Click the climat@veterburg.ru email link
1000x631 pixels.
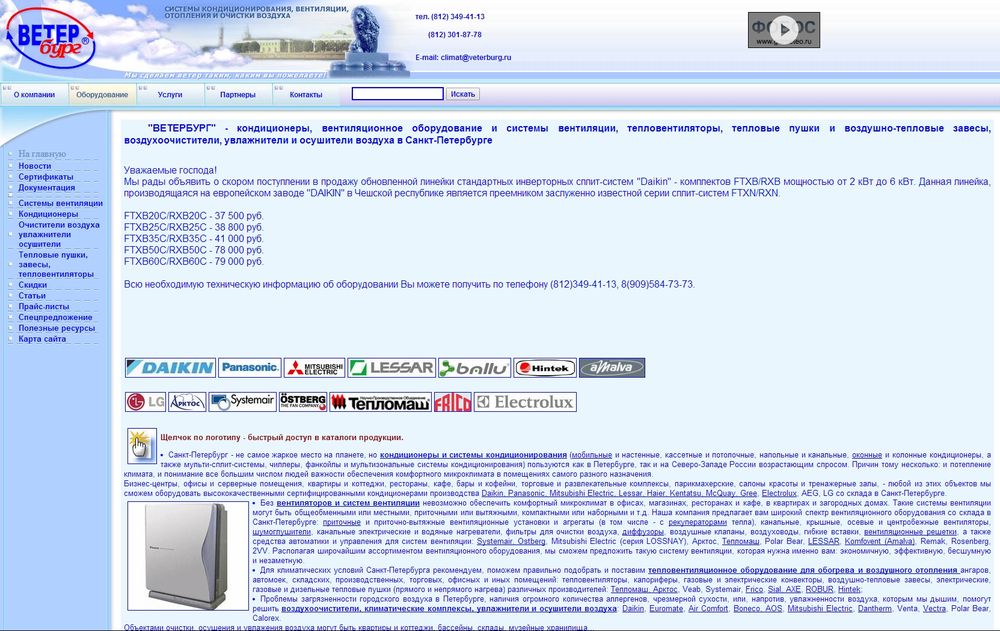pos(476,57)
